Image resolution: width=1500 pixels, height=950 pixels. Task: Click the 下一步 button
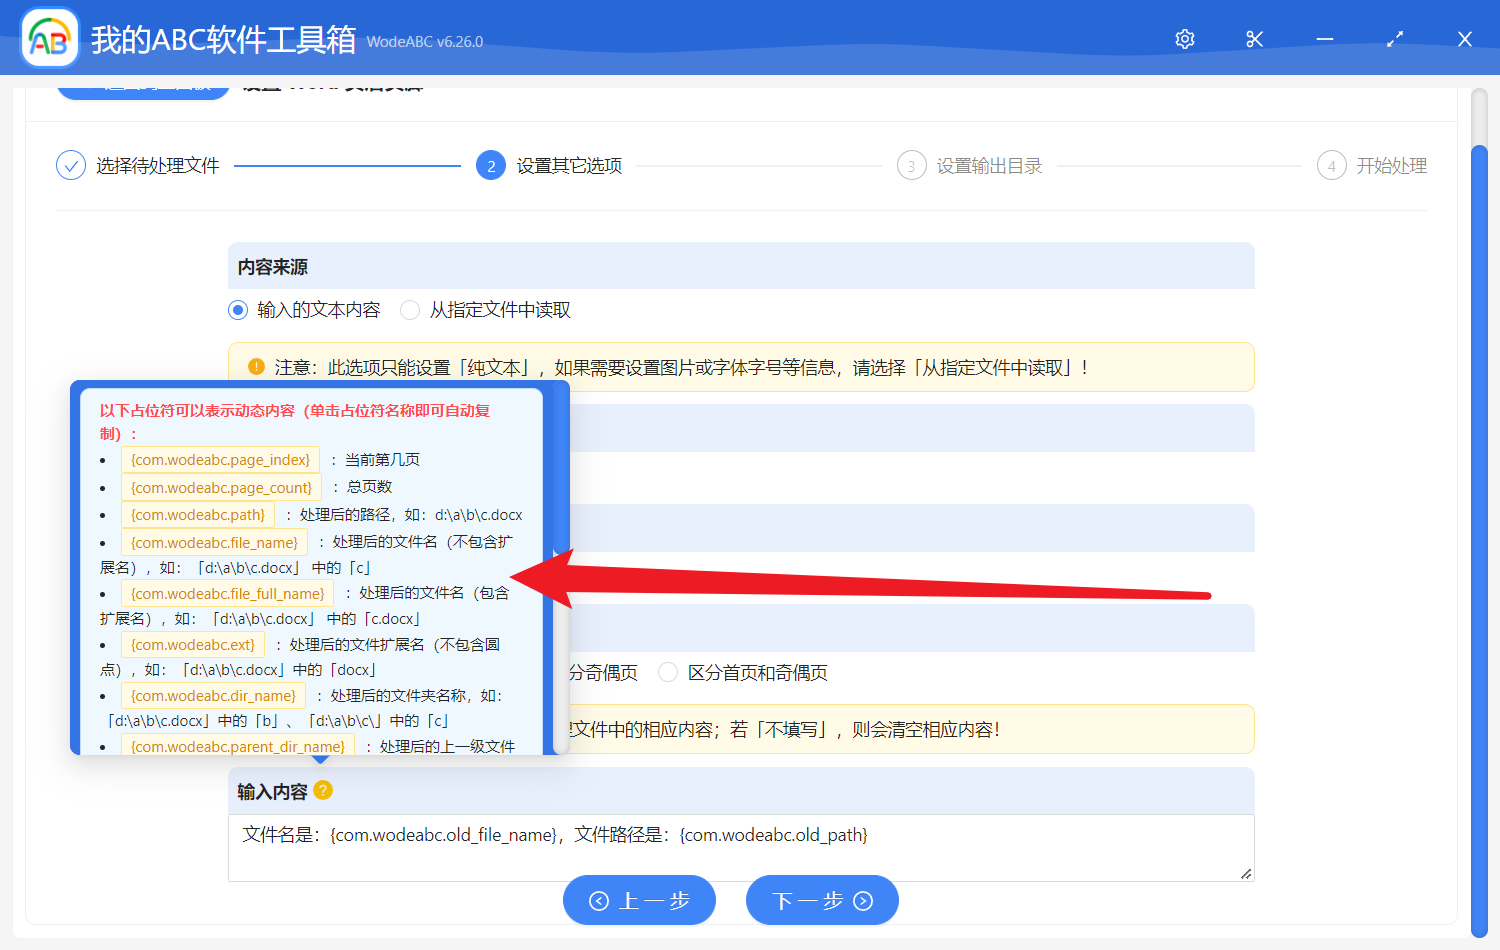coord(822,899)
